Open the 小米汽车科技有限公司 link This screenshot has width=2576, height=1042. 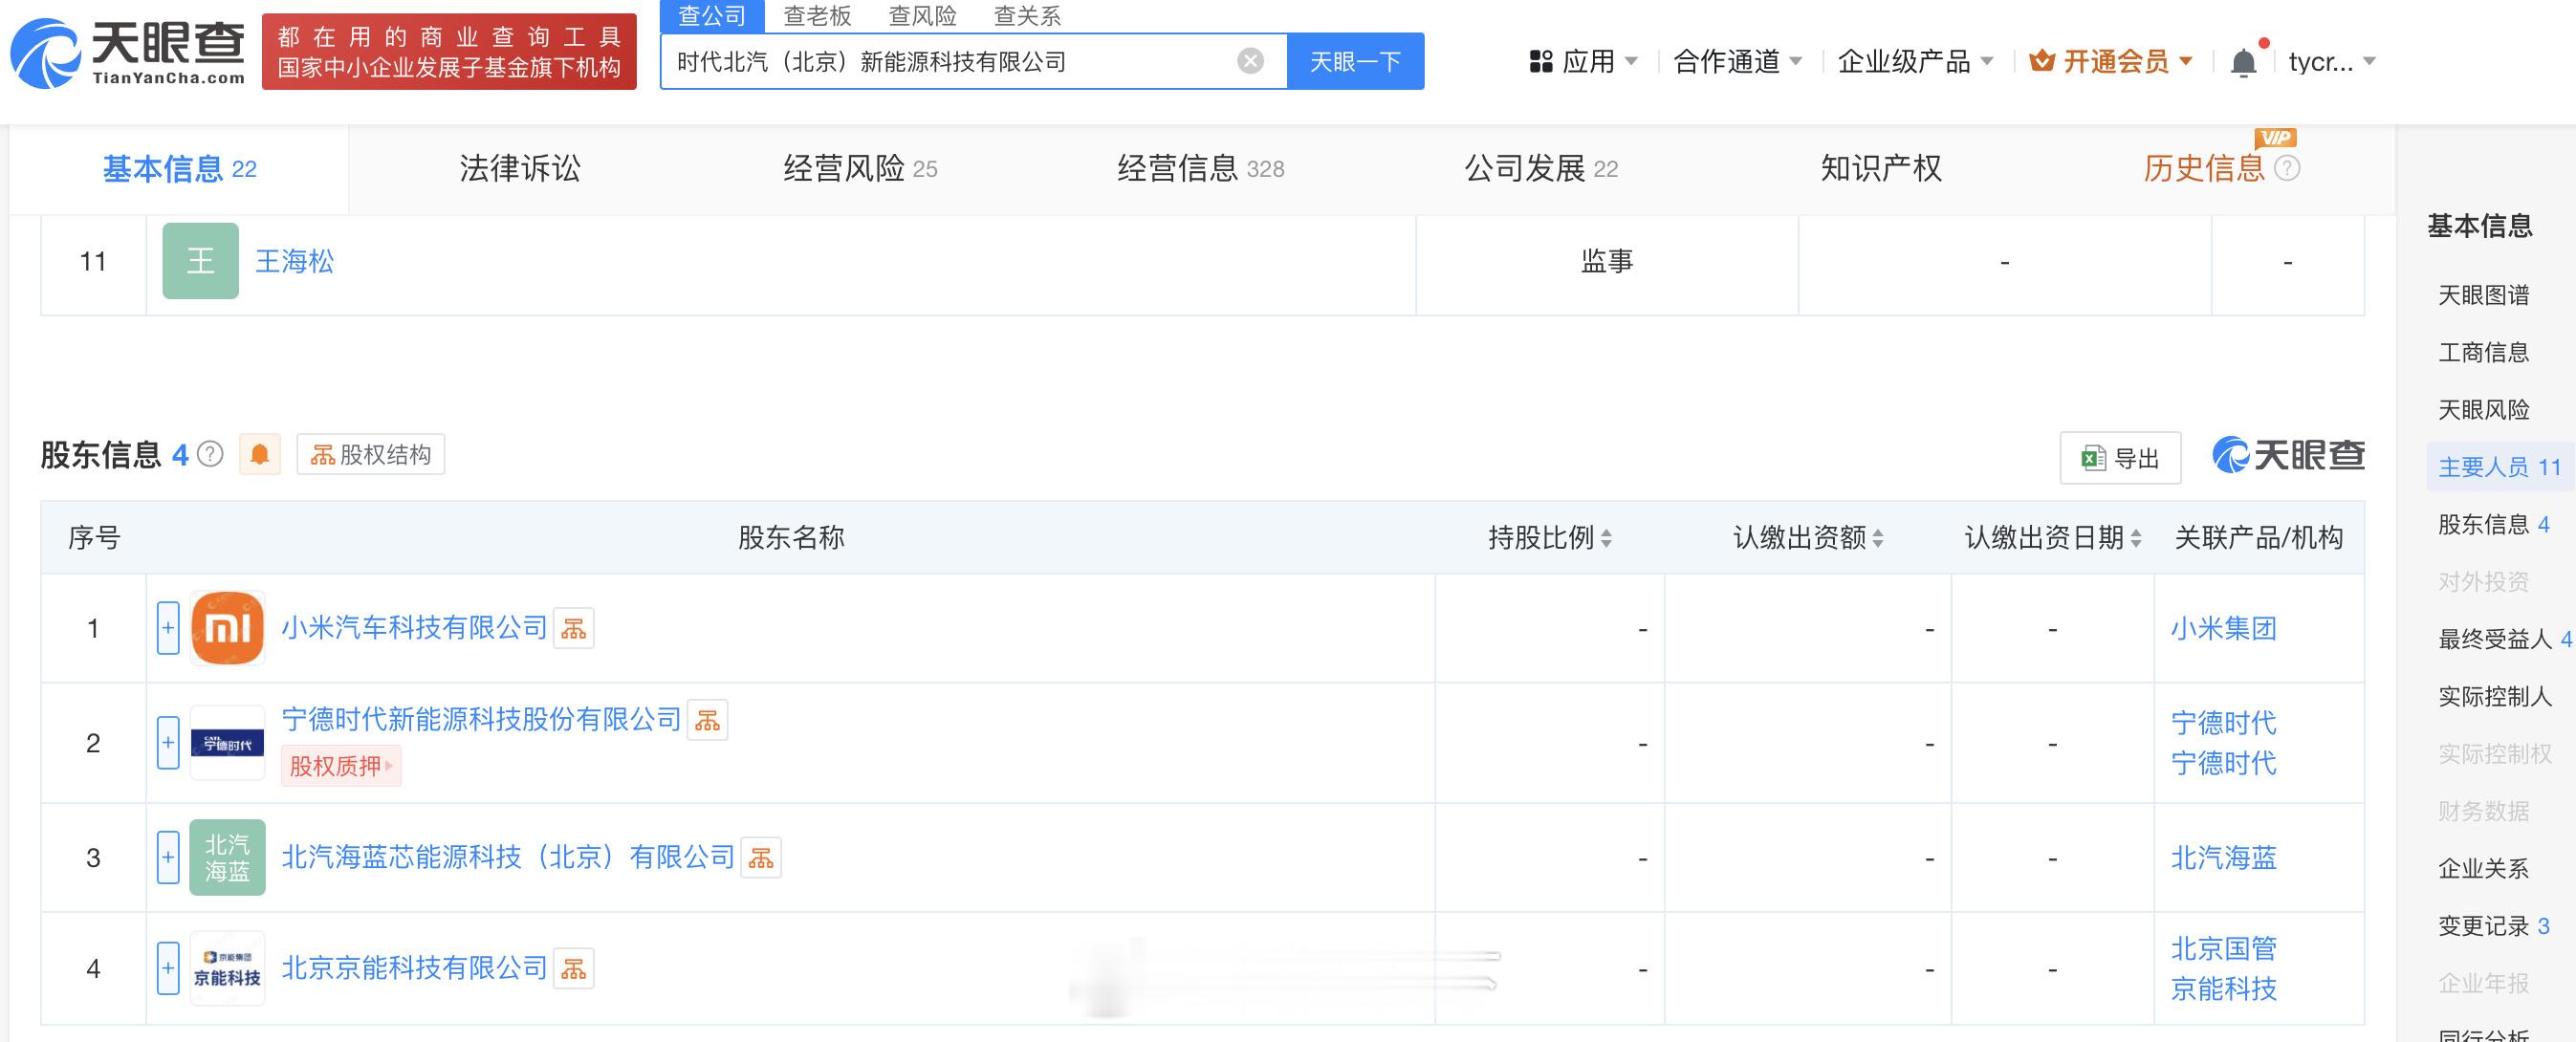pyautogui.click(x=414, y=628)
